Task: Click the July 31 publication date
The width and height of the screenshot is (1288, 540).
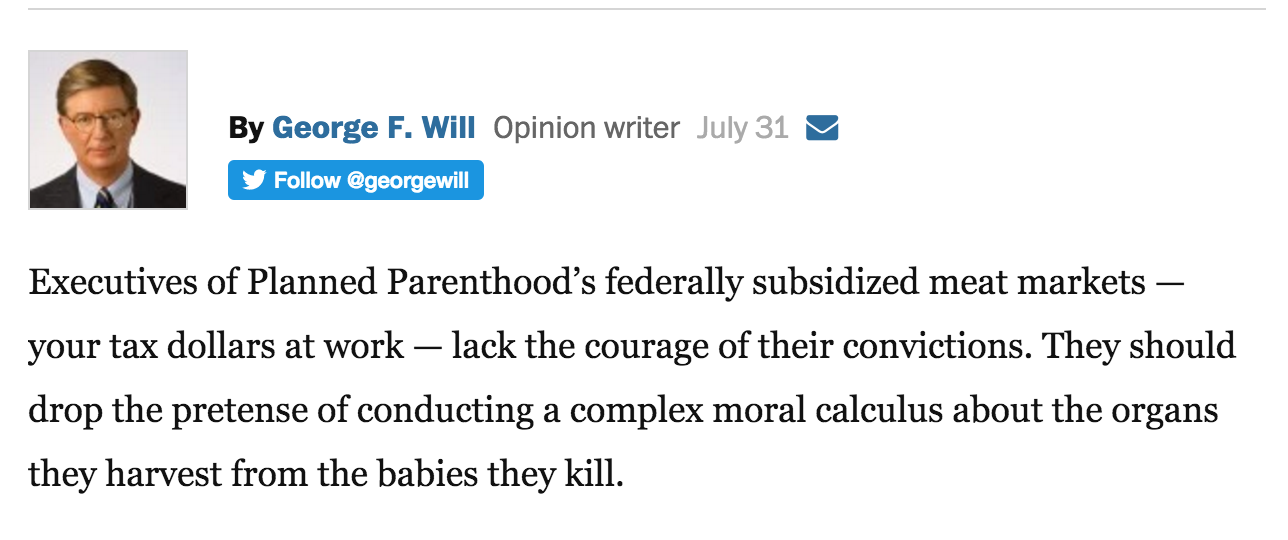Action: coord(742,129)
